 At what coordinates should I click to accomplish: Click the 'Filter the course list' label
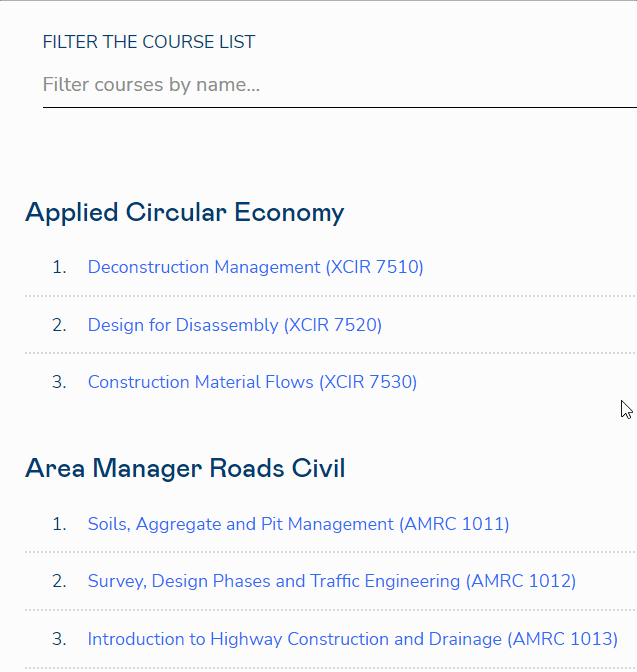[x=149, y=42]
